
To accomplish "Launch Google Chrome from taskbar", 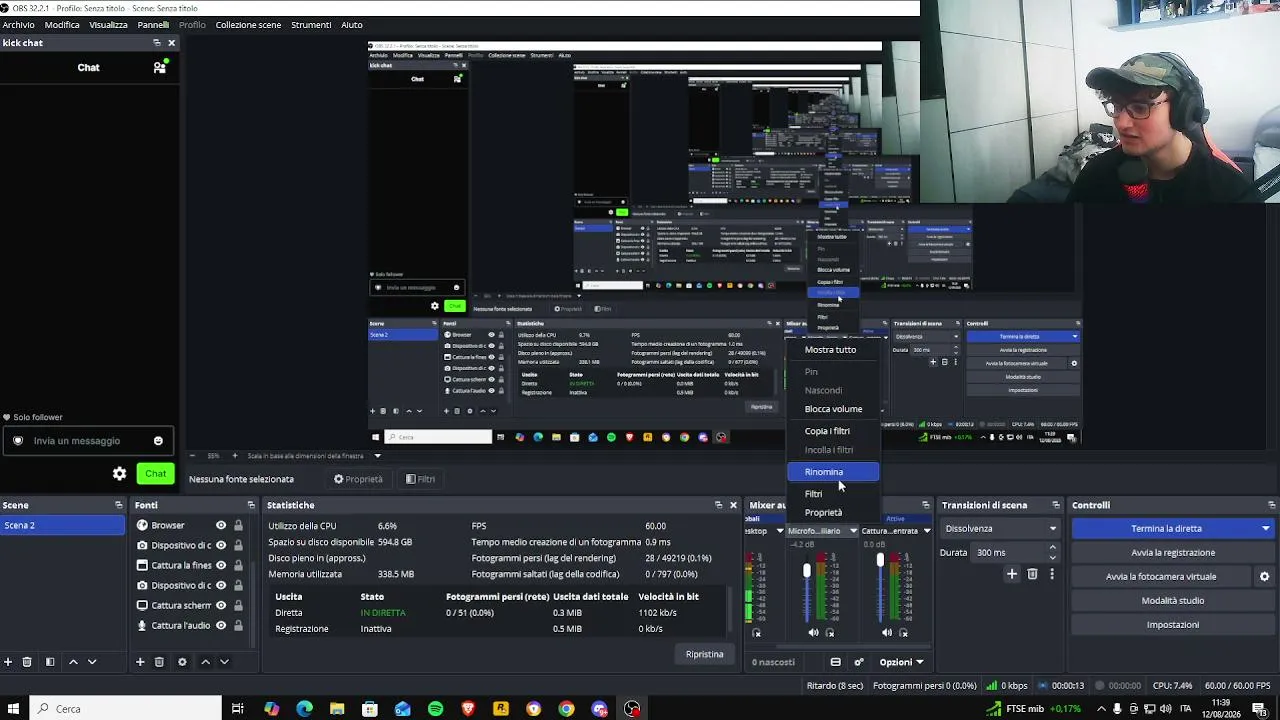I will click(566, 709).
